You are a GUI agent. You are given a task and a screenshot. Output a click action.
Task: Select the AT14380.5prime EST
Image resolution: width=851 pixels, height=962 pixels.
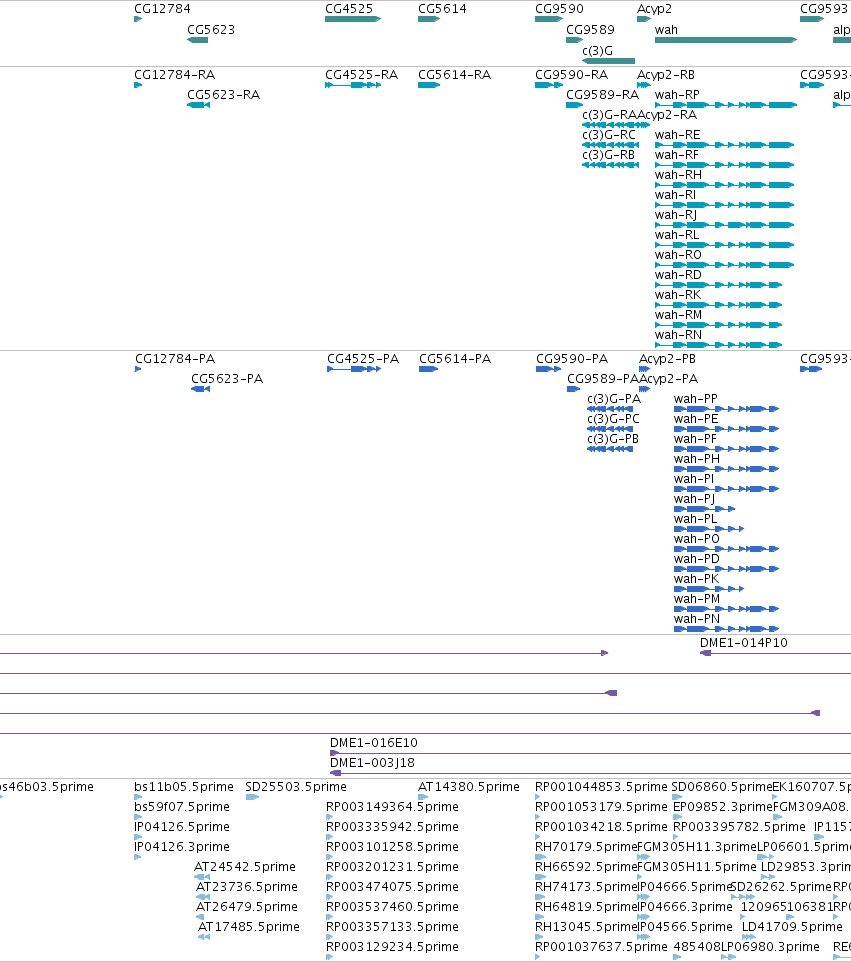[x=423, y=797]
